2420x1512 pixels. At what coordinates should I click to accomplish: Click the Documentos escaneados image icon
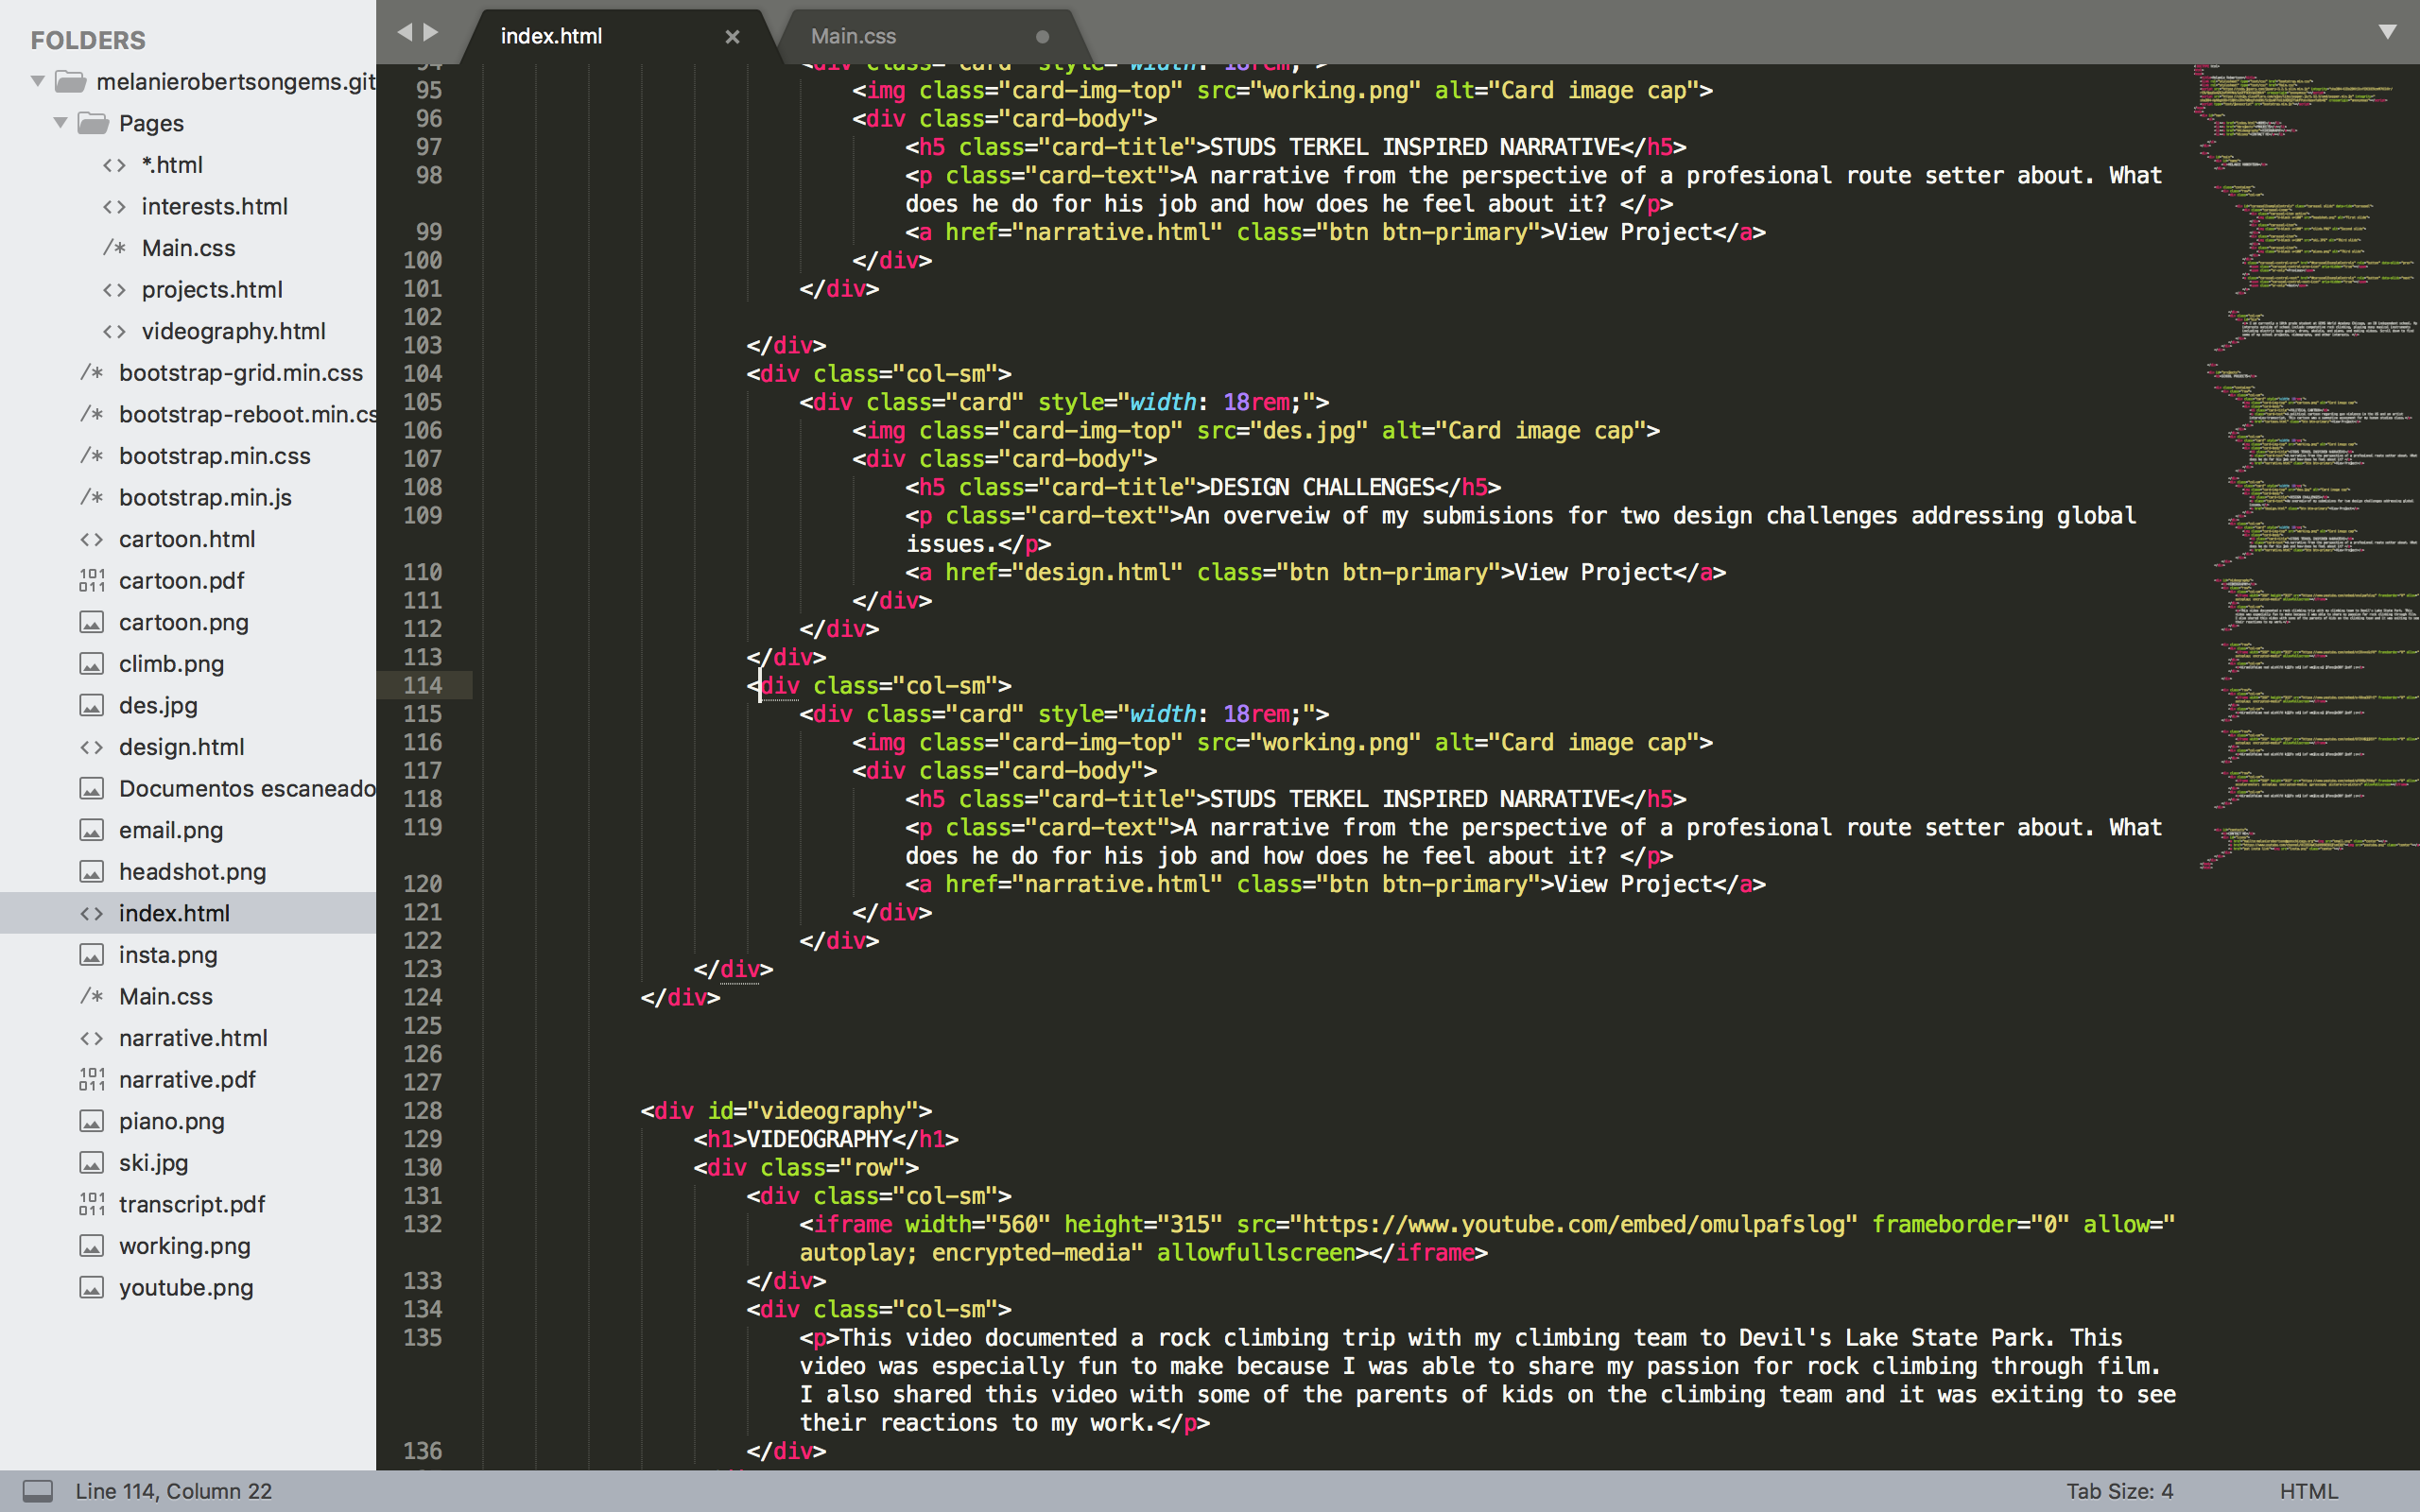tap(92, 788)
